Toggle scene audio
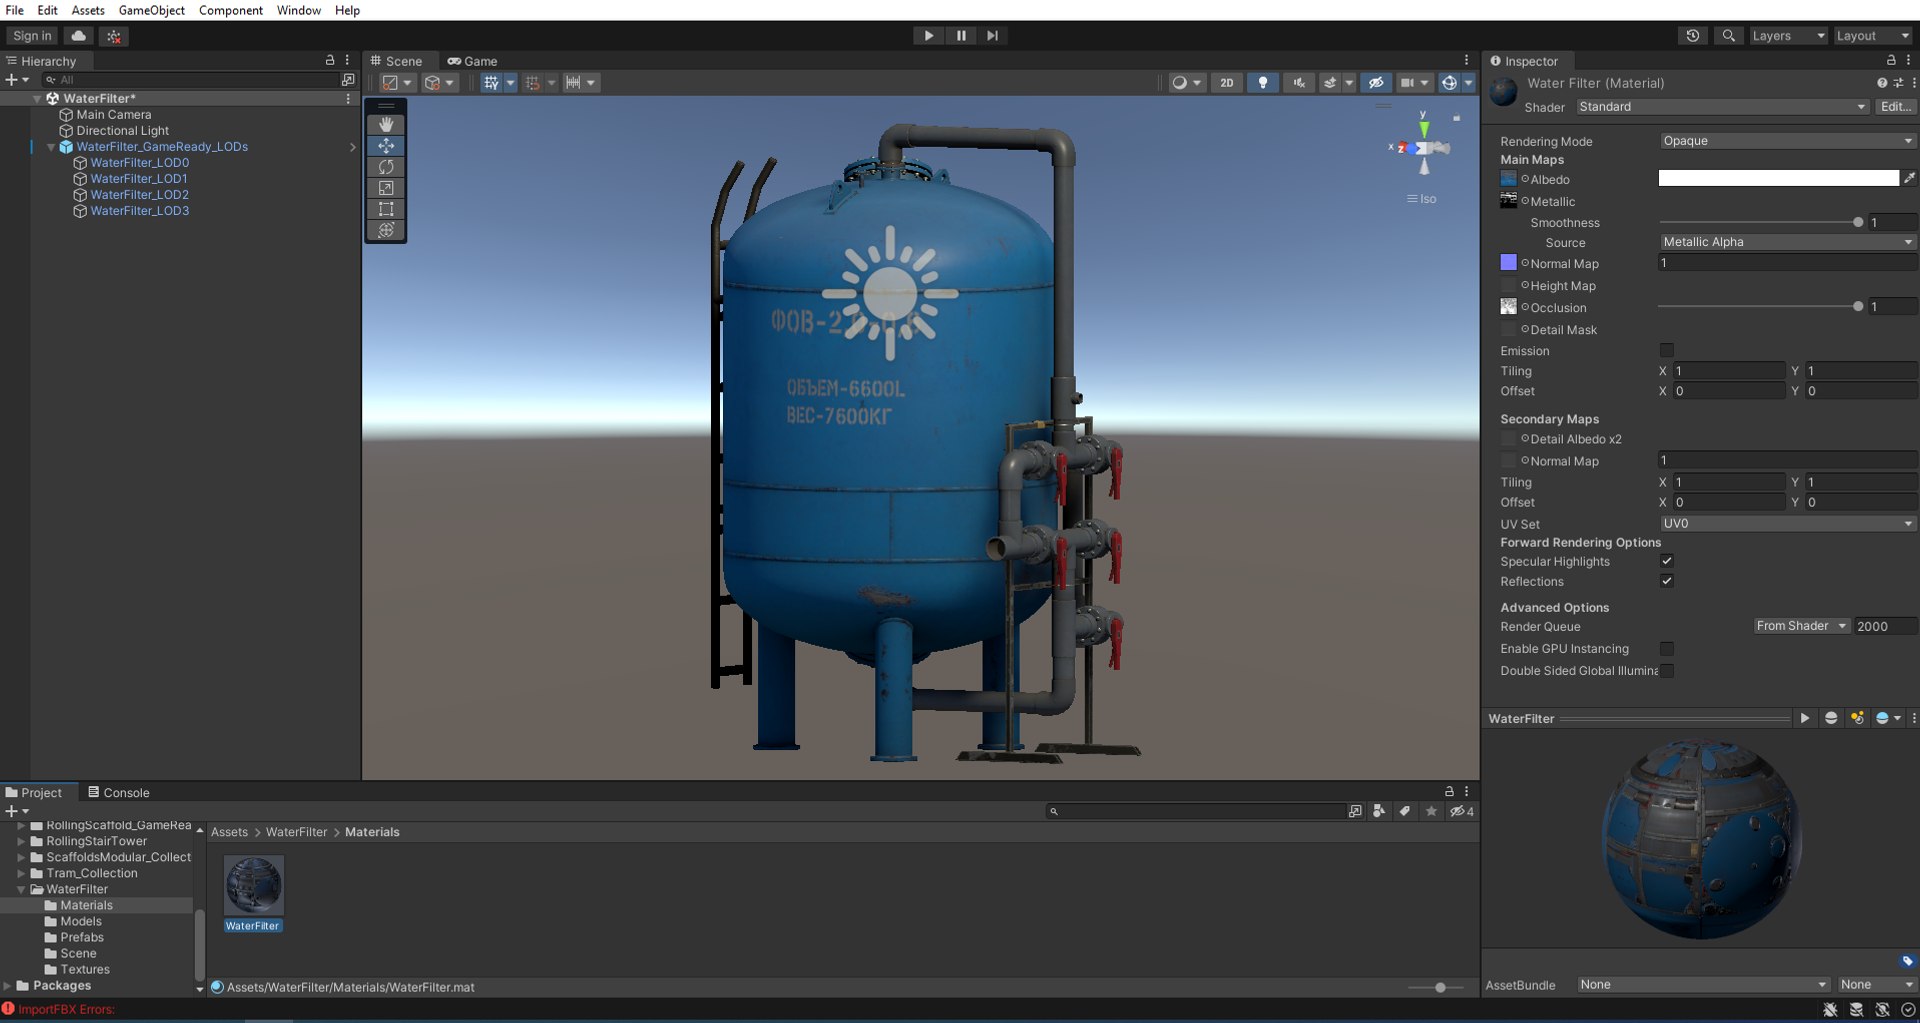This screenshot has width=1920, height=1023. [1299, 83]
